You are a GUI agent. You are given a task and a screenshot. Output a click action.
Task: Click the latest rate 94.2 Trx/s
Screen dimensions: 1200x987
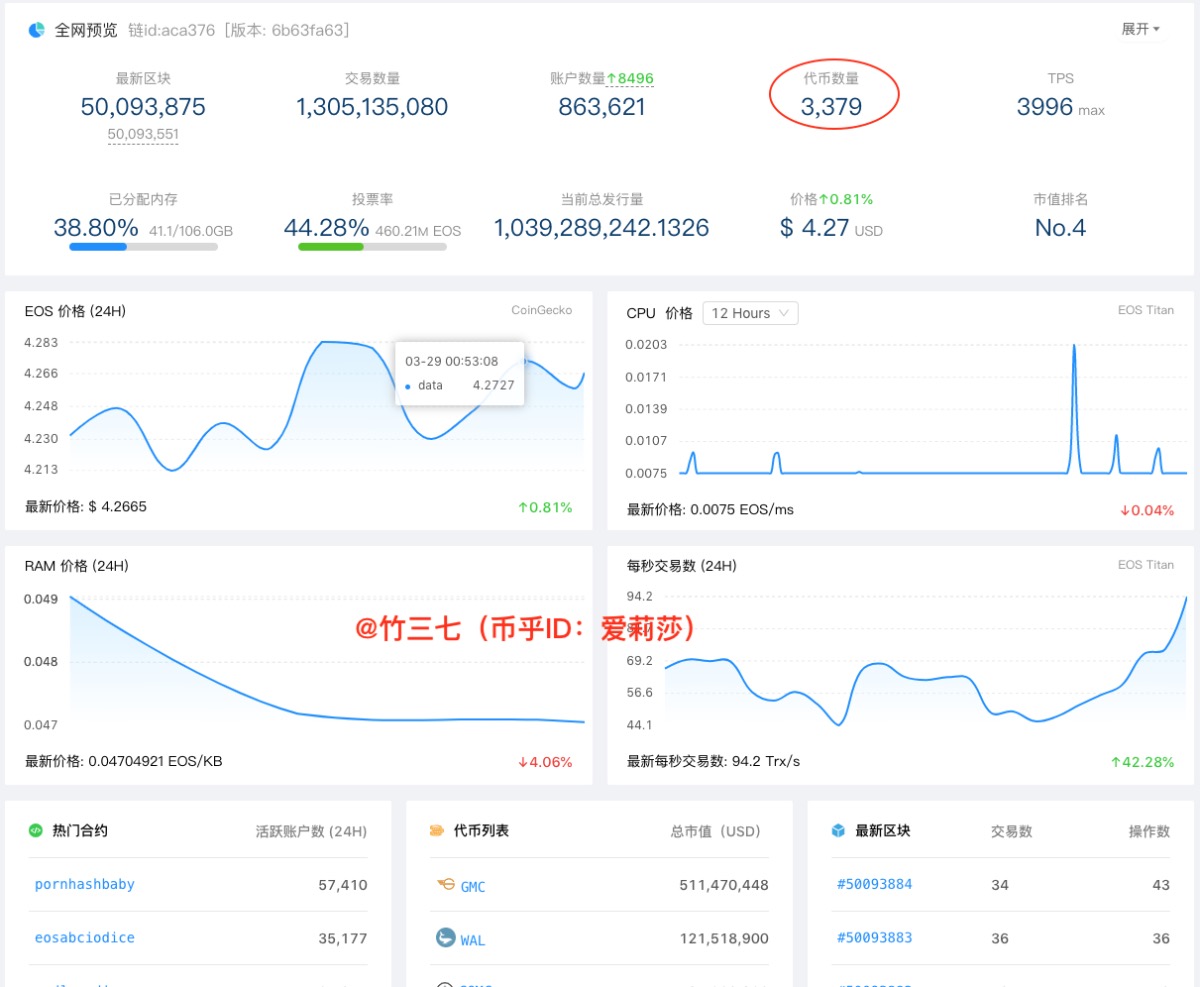[764, 761]
